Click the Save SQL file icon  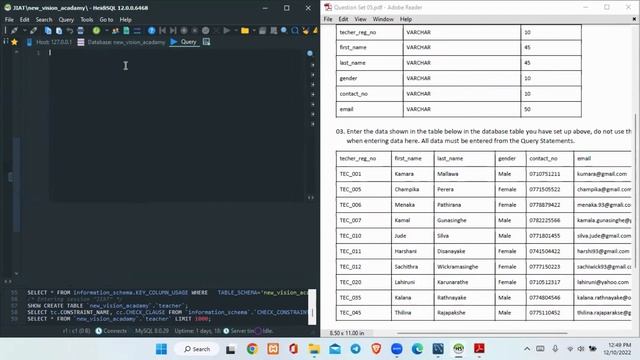tap(263, 31)
